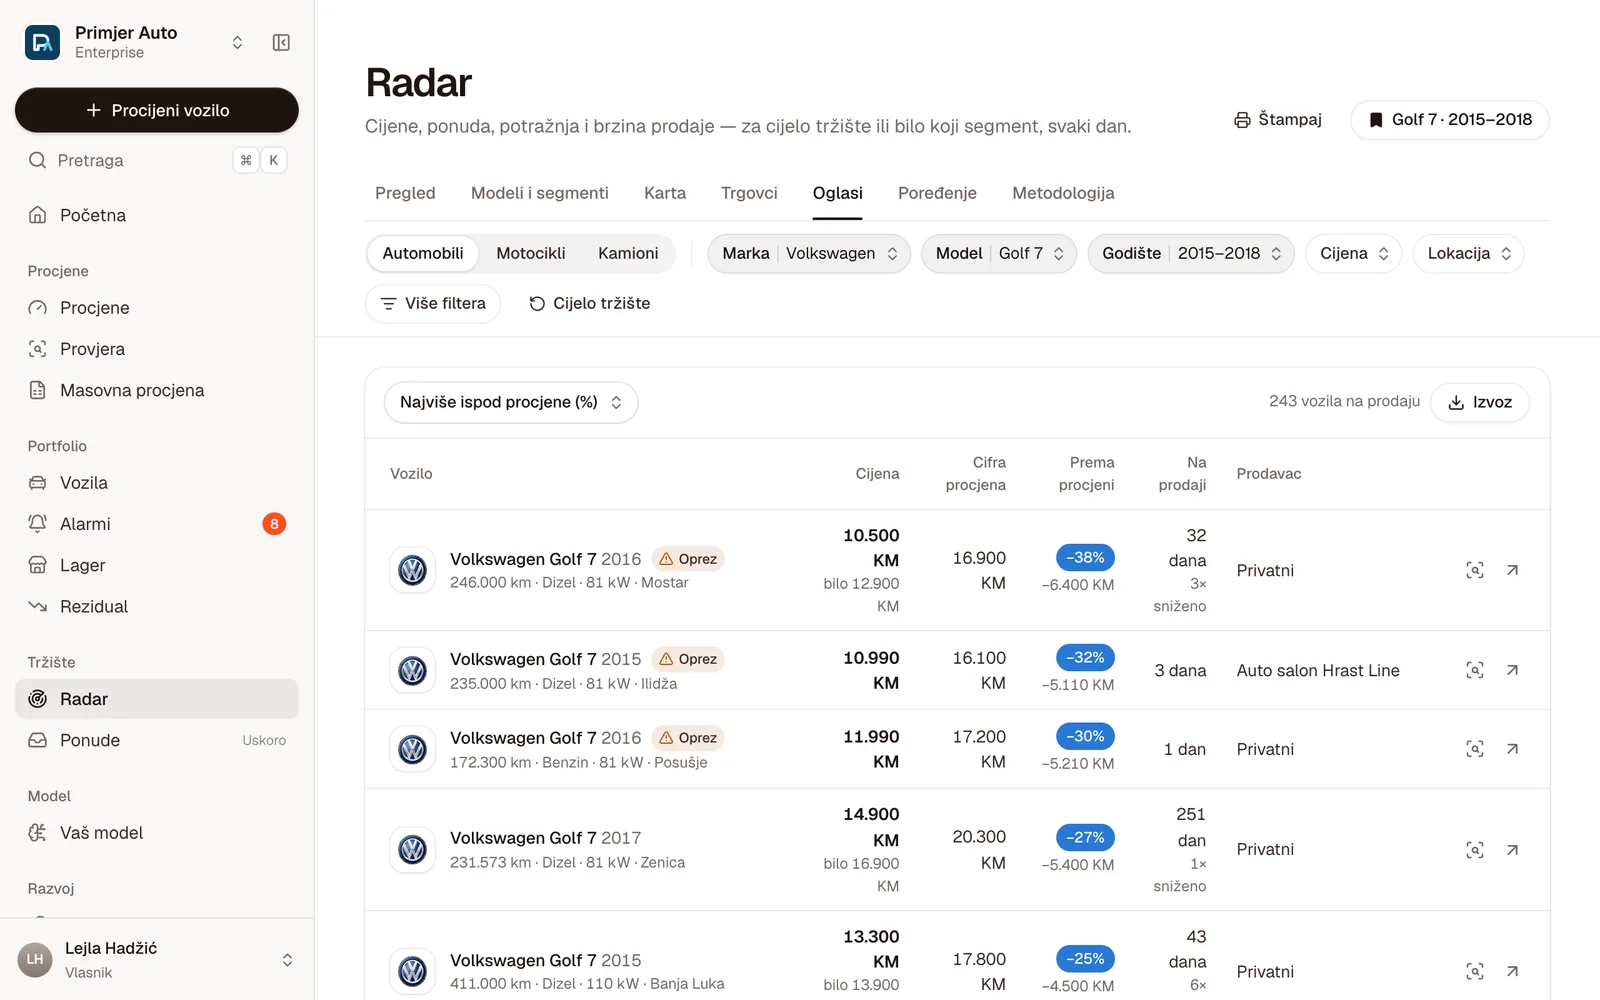Open Rezidual in sidebar
The image size is (1600, 1000).
pyautogui.click(x=157, y=606)
